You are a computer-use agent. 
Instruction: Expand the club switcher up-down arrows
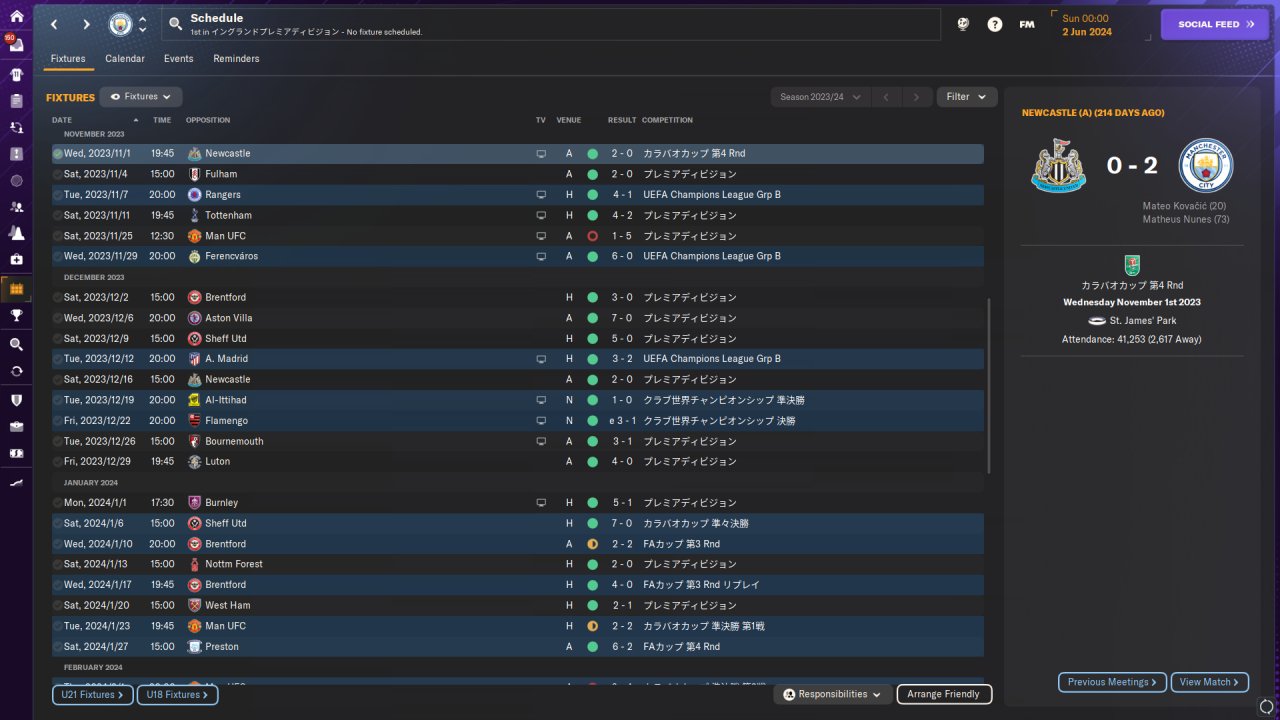tap(142, 24)
